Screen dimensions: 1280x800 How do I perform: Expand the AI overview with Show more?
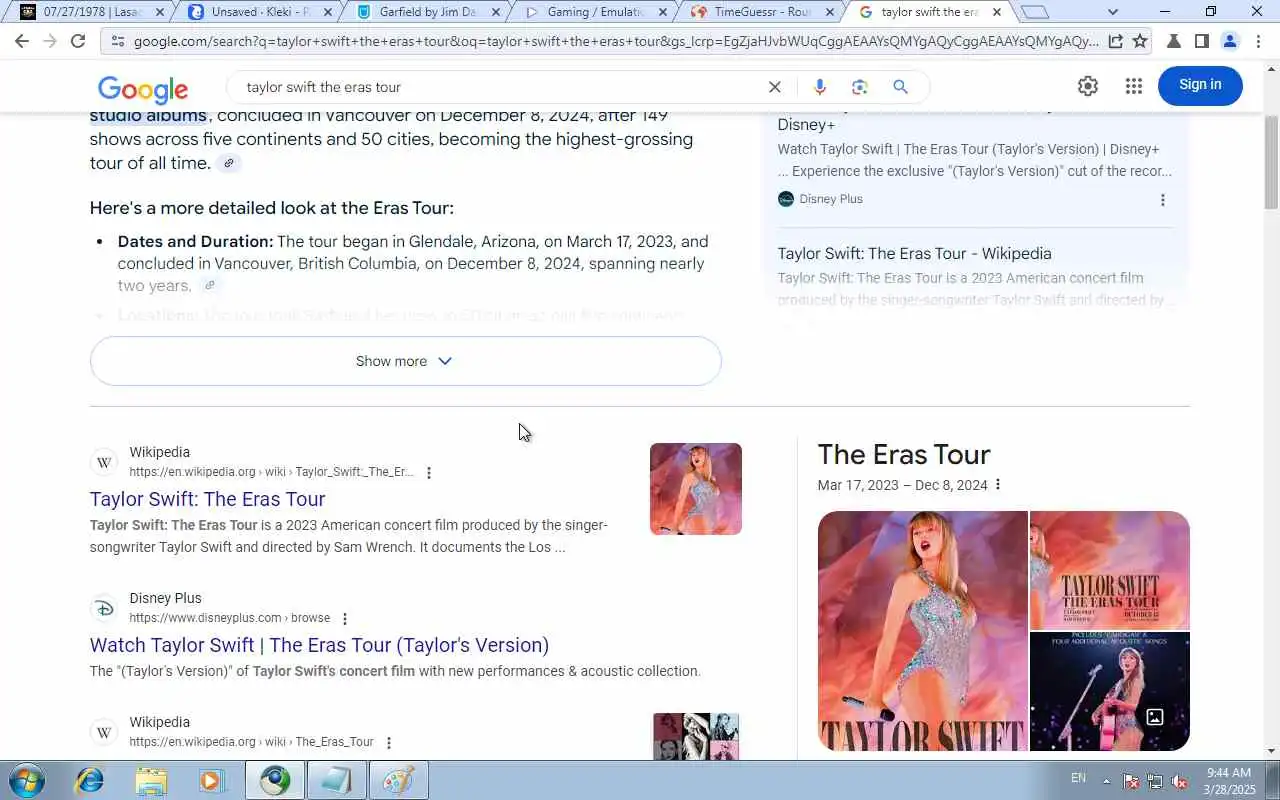tap(405, 361)
